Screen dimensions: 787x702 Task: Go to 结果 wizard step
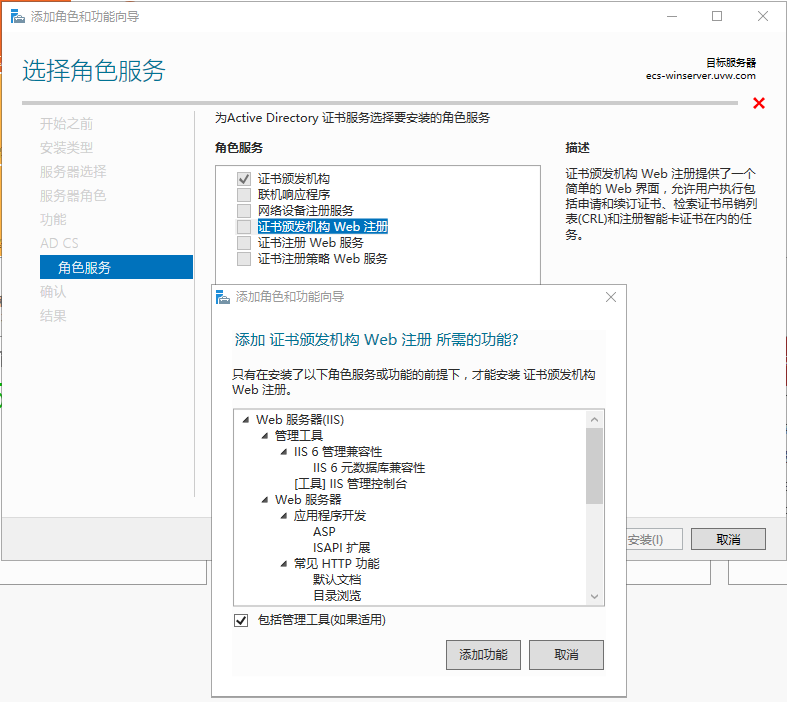click(x=53, y=316)
